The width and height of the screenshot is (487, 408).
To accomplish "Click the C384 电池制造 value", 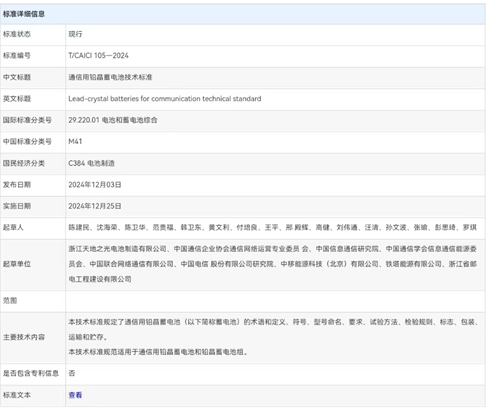I will (91, 163).
